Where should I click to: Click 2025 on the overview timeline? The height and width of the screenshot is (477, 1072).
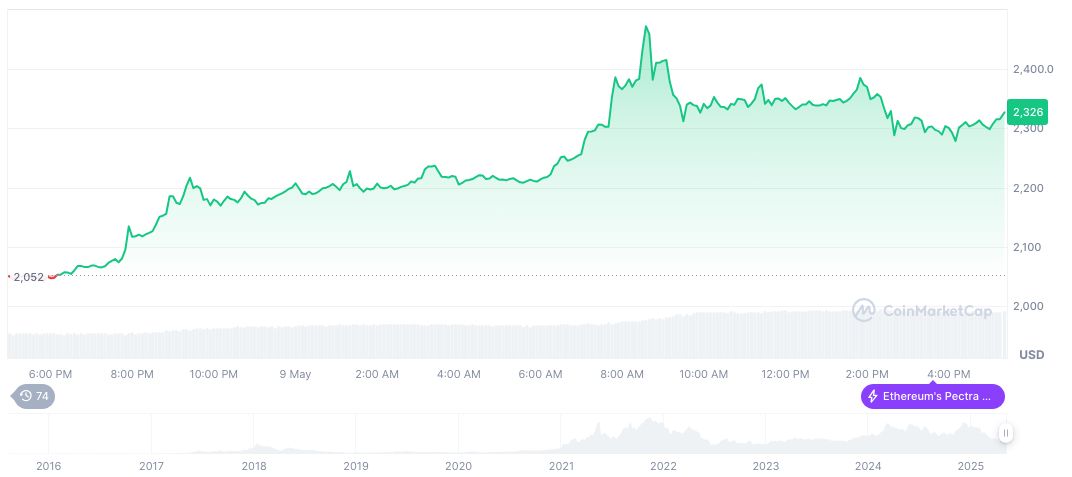point(970,466)
